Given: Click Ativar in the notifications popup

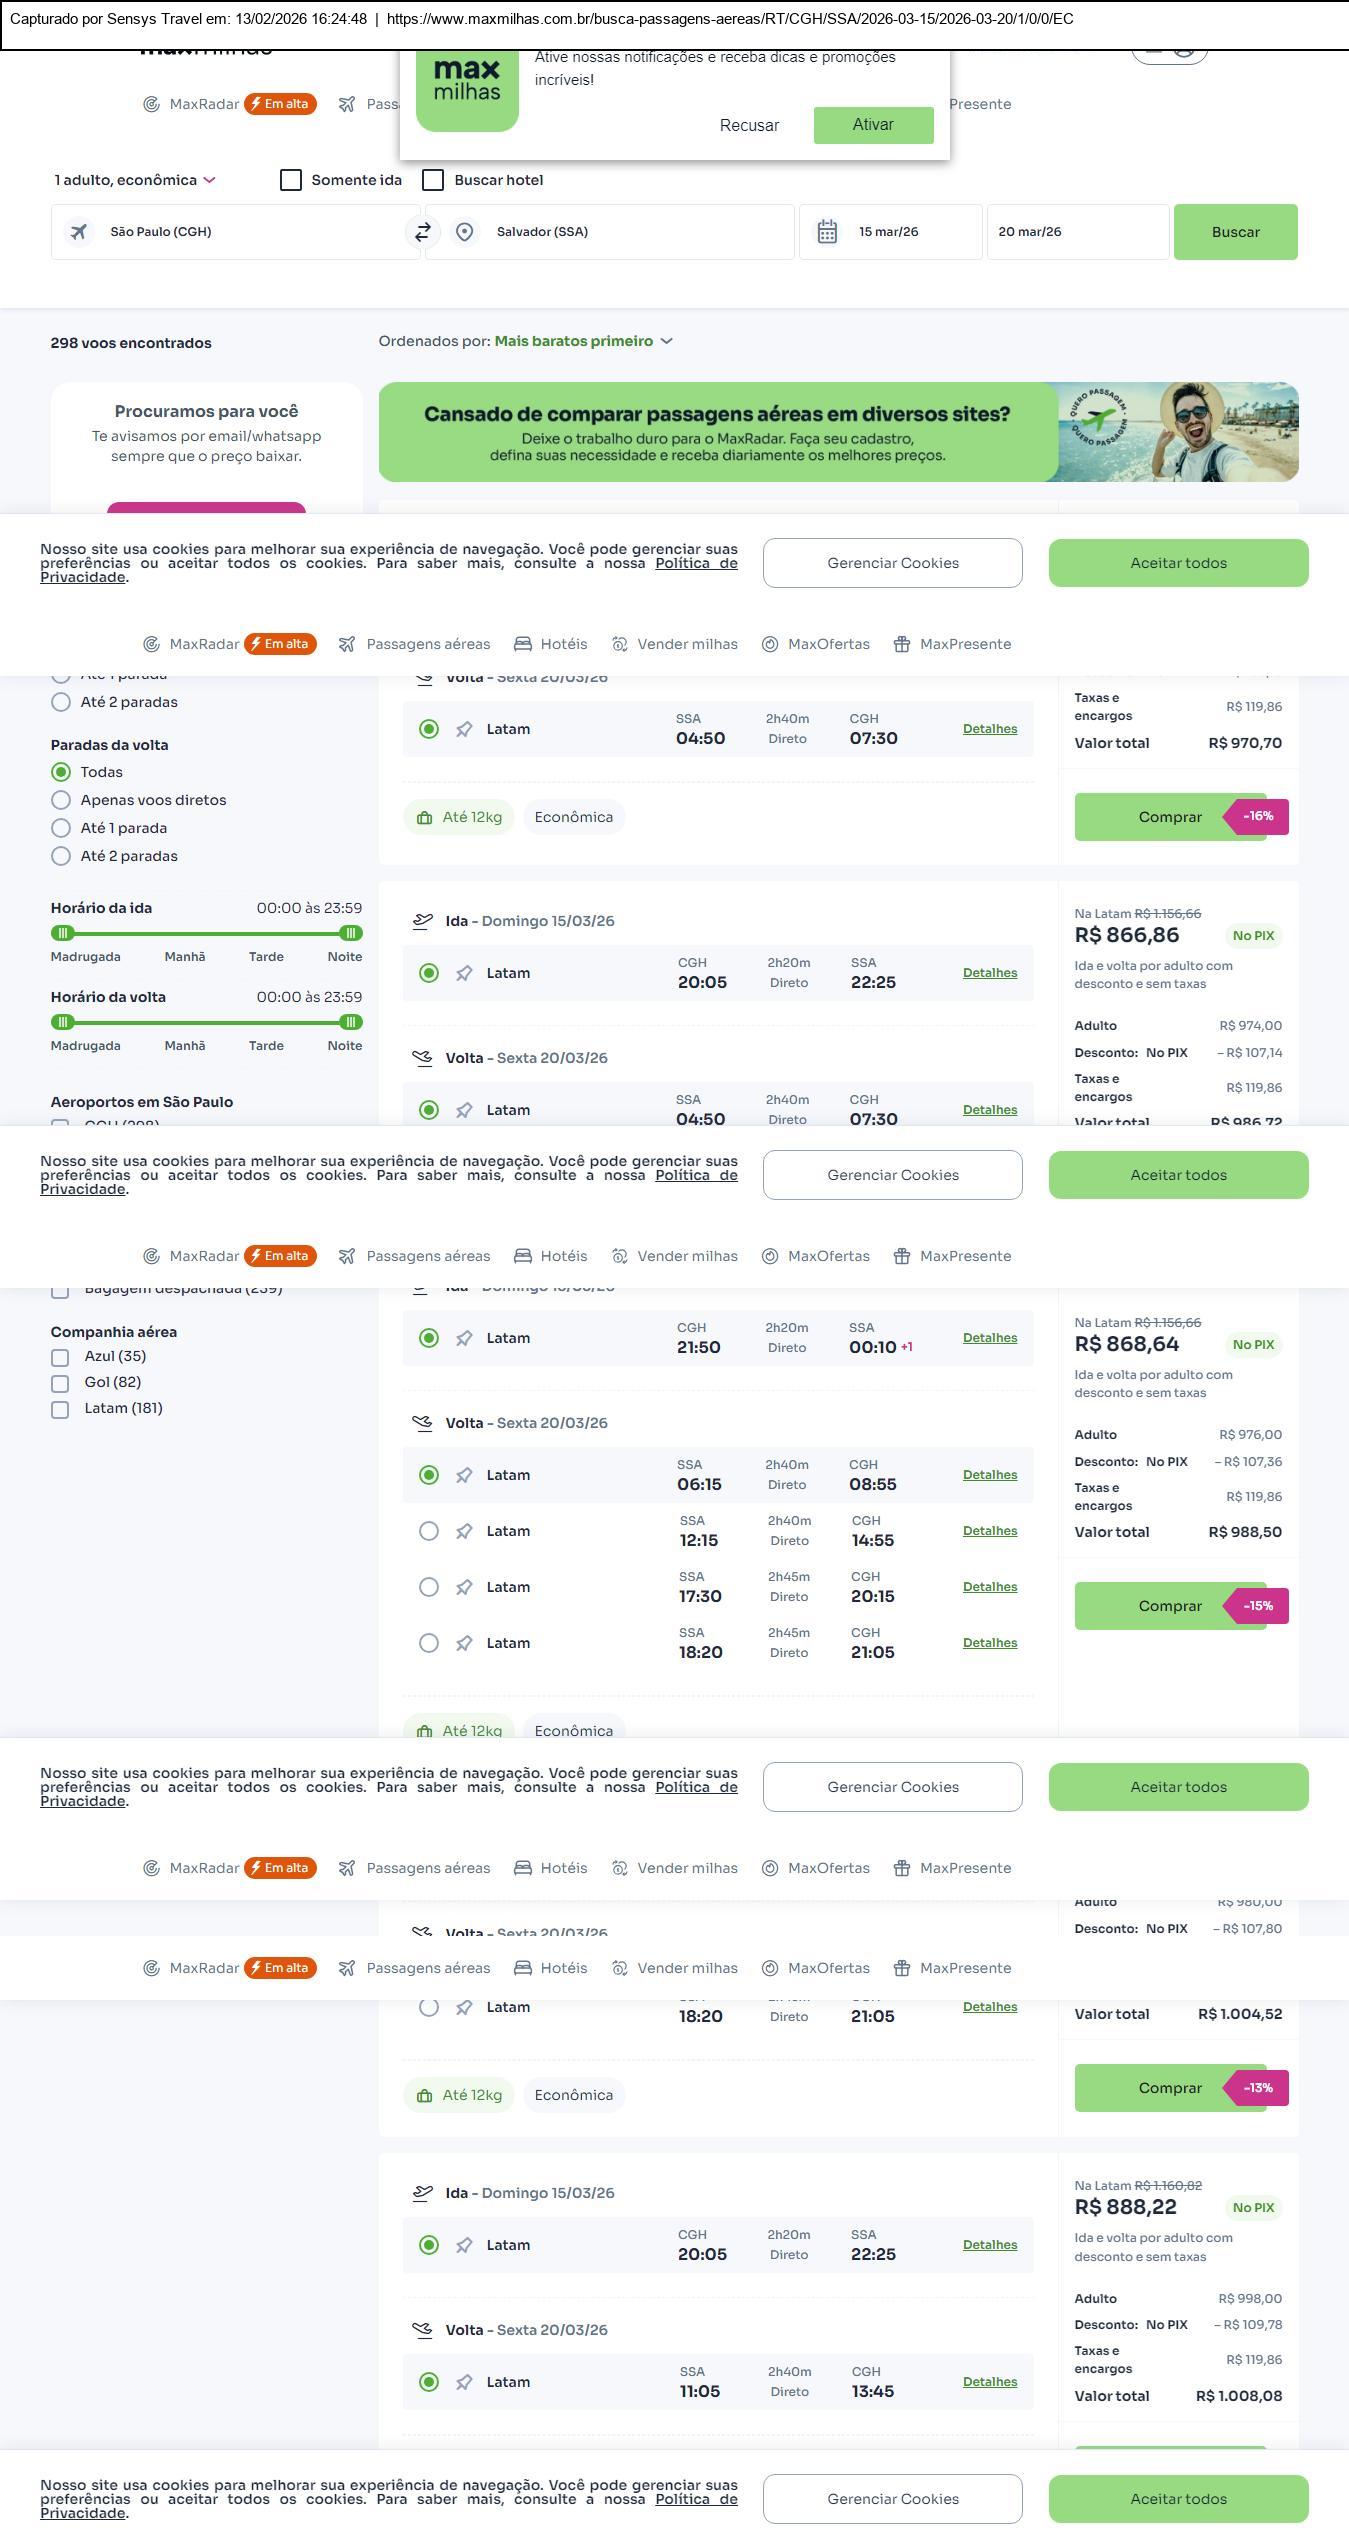Looking at the screenshot, I should click(x=873, y=125).
